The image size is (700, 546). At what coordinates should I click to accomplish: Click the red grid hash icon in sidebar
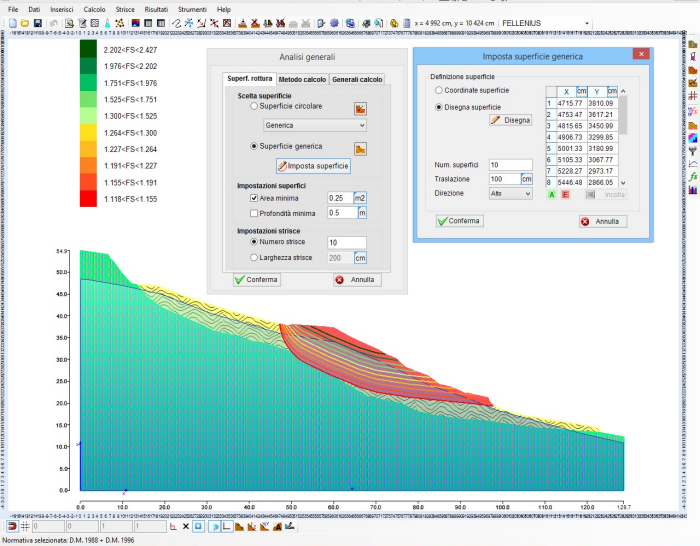point(693,96)
